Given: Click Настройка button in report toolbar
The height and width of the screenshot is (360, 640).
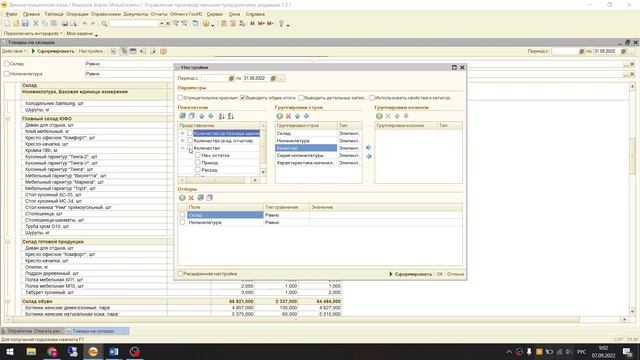Looking at the screenshot, I should click(x=91, y=51).
